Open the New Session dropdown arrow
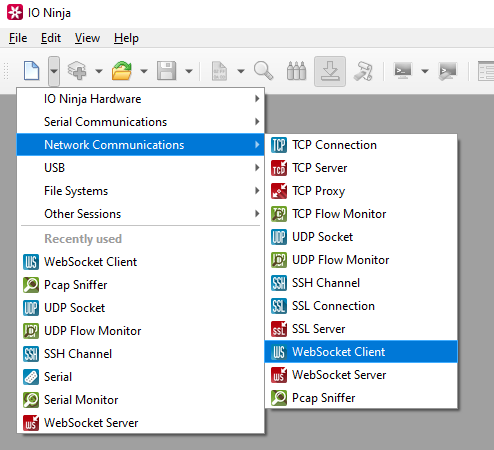 pos(54,71)
